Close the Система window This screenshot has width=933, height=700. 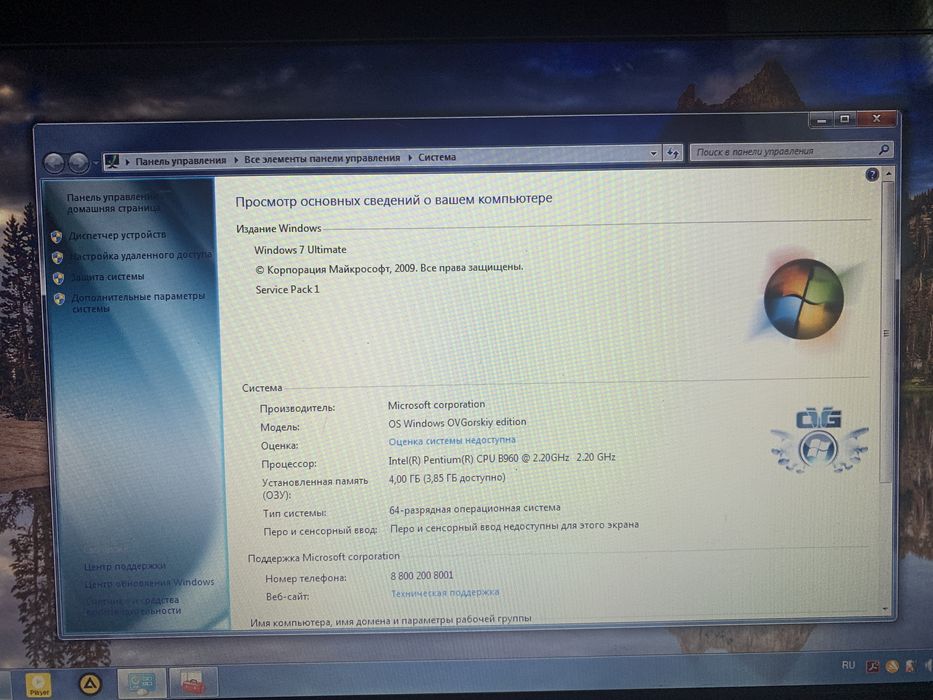click(x=876, y=118)
